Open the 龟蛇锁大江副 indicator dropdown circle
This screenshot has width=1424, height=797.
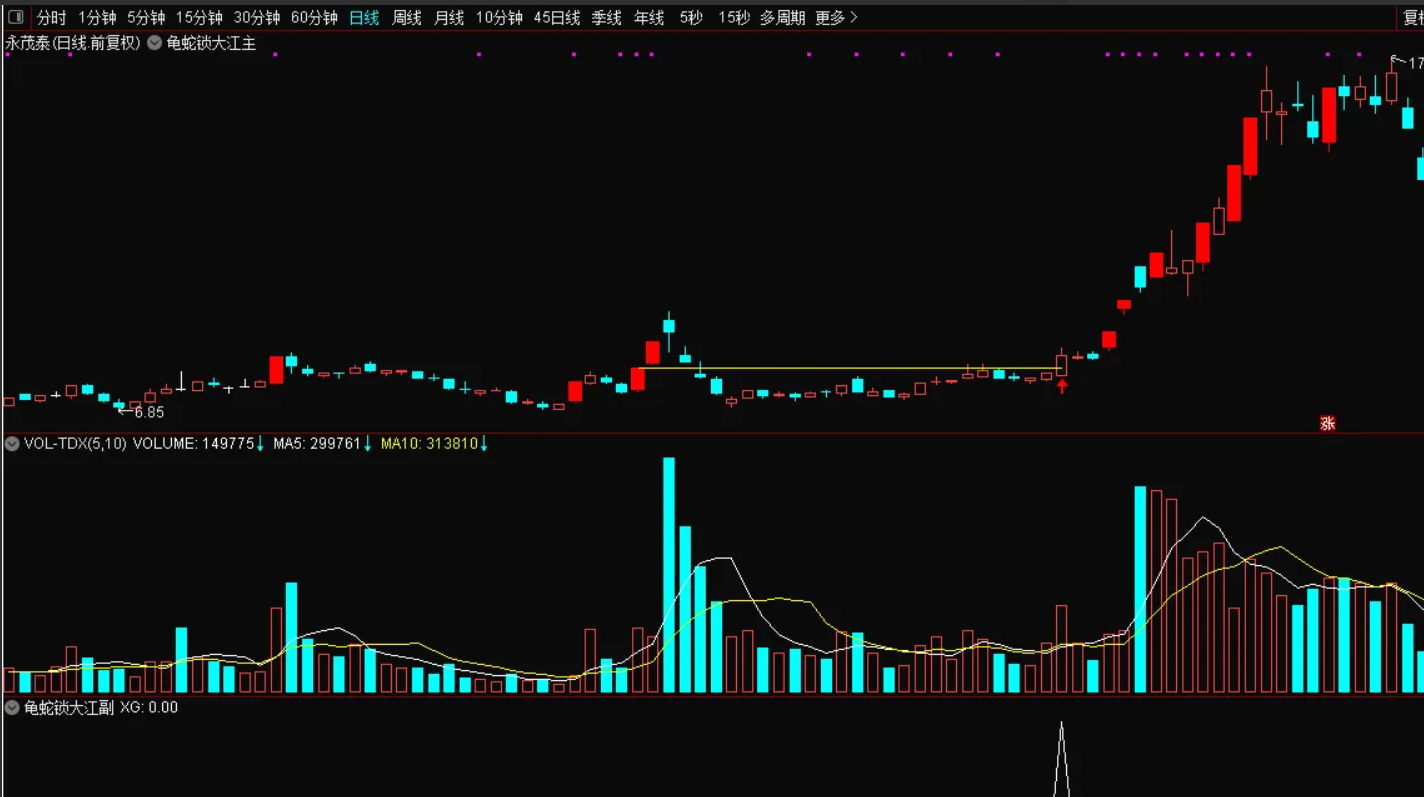pyautogui.click(x=12, y=708)
